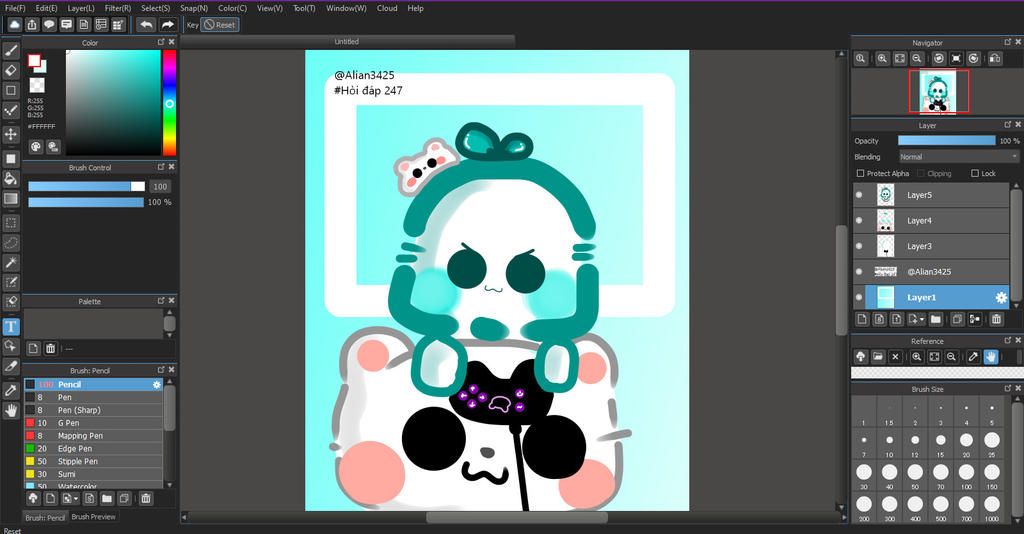Image resolution: width=1024 pixels, height=534 pixels.
Task: Open Layer1 settings gear
Action: 1000,297
